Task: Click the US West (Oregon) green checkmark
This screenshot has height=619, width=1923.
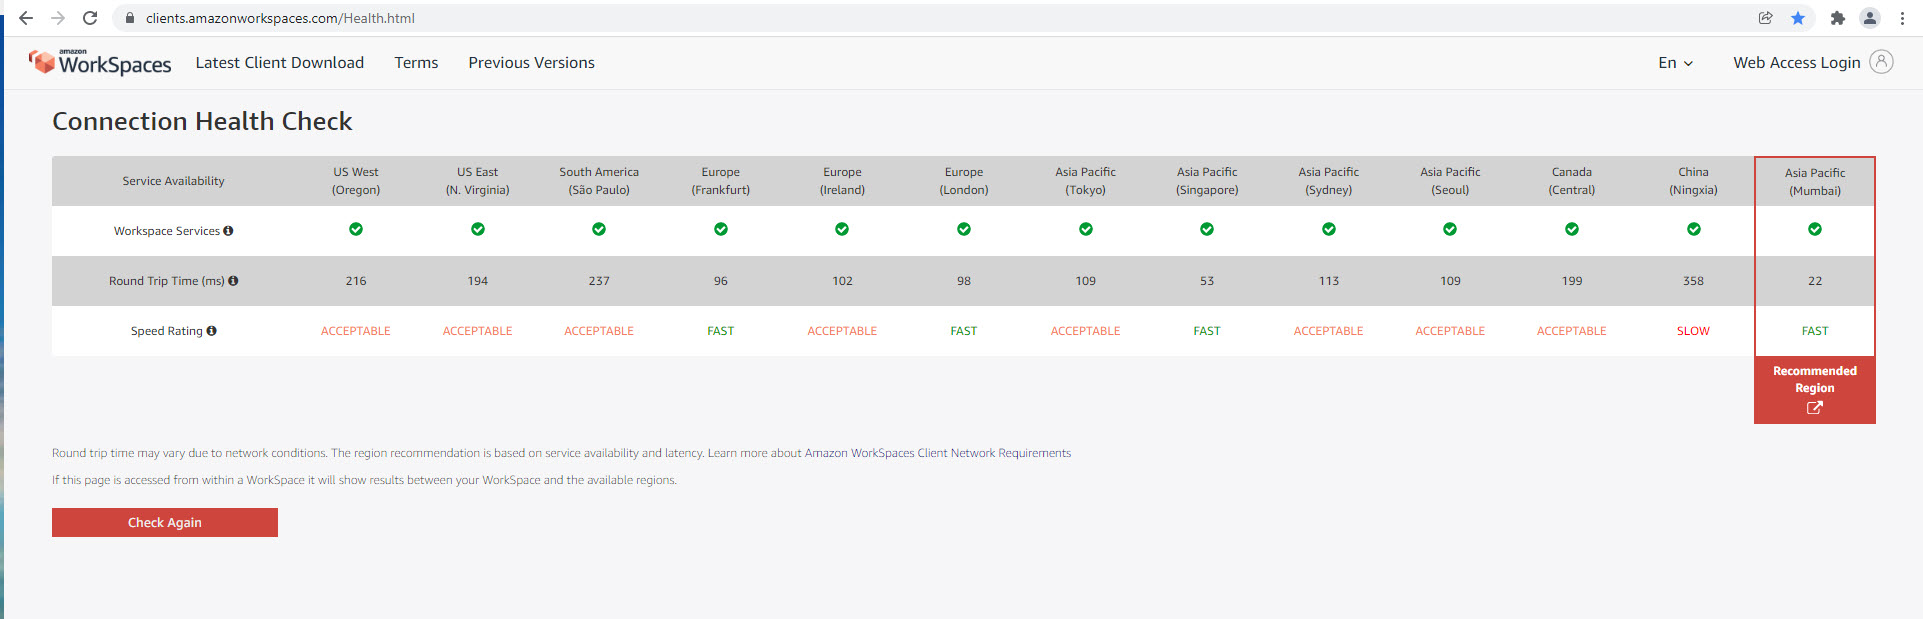Action: tap(356, 229)
